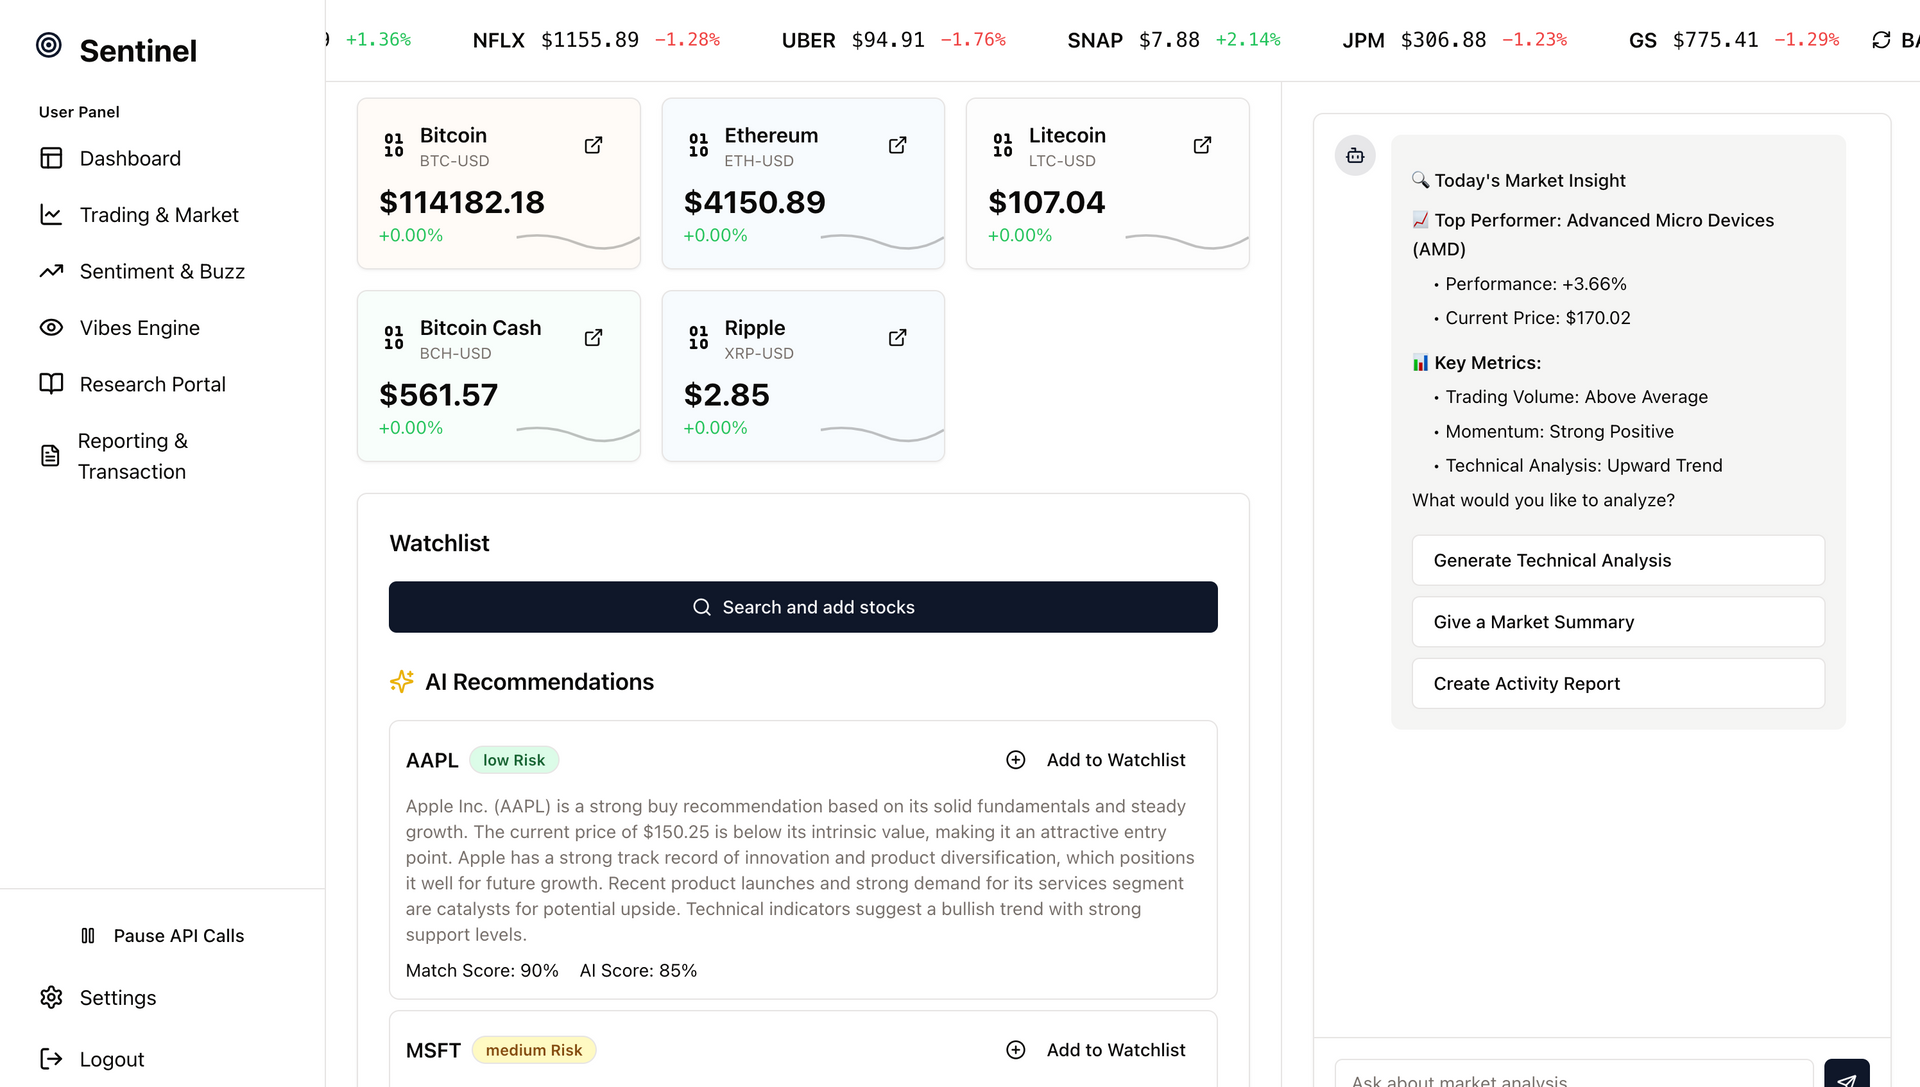
Task: Click the send message paper-plane icon
Action: point(1846,1077)
